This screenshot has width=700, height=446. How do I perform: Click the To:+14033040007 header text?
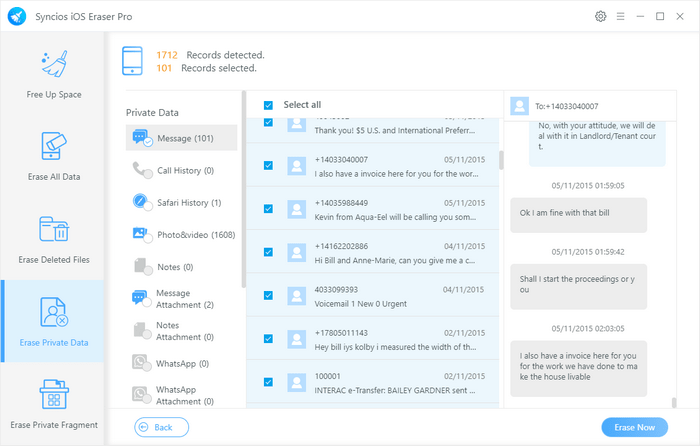[x=567, y=106]
